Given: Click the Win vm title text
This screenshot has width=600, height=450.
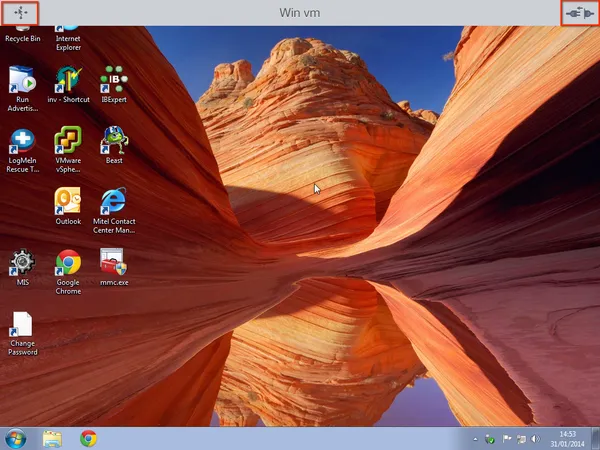Looking at the screenshot, I should coord(300,13).
